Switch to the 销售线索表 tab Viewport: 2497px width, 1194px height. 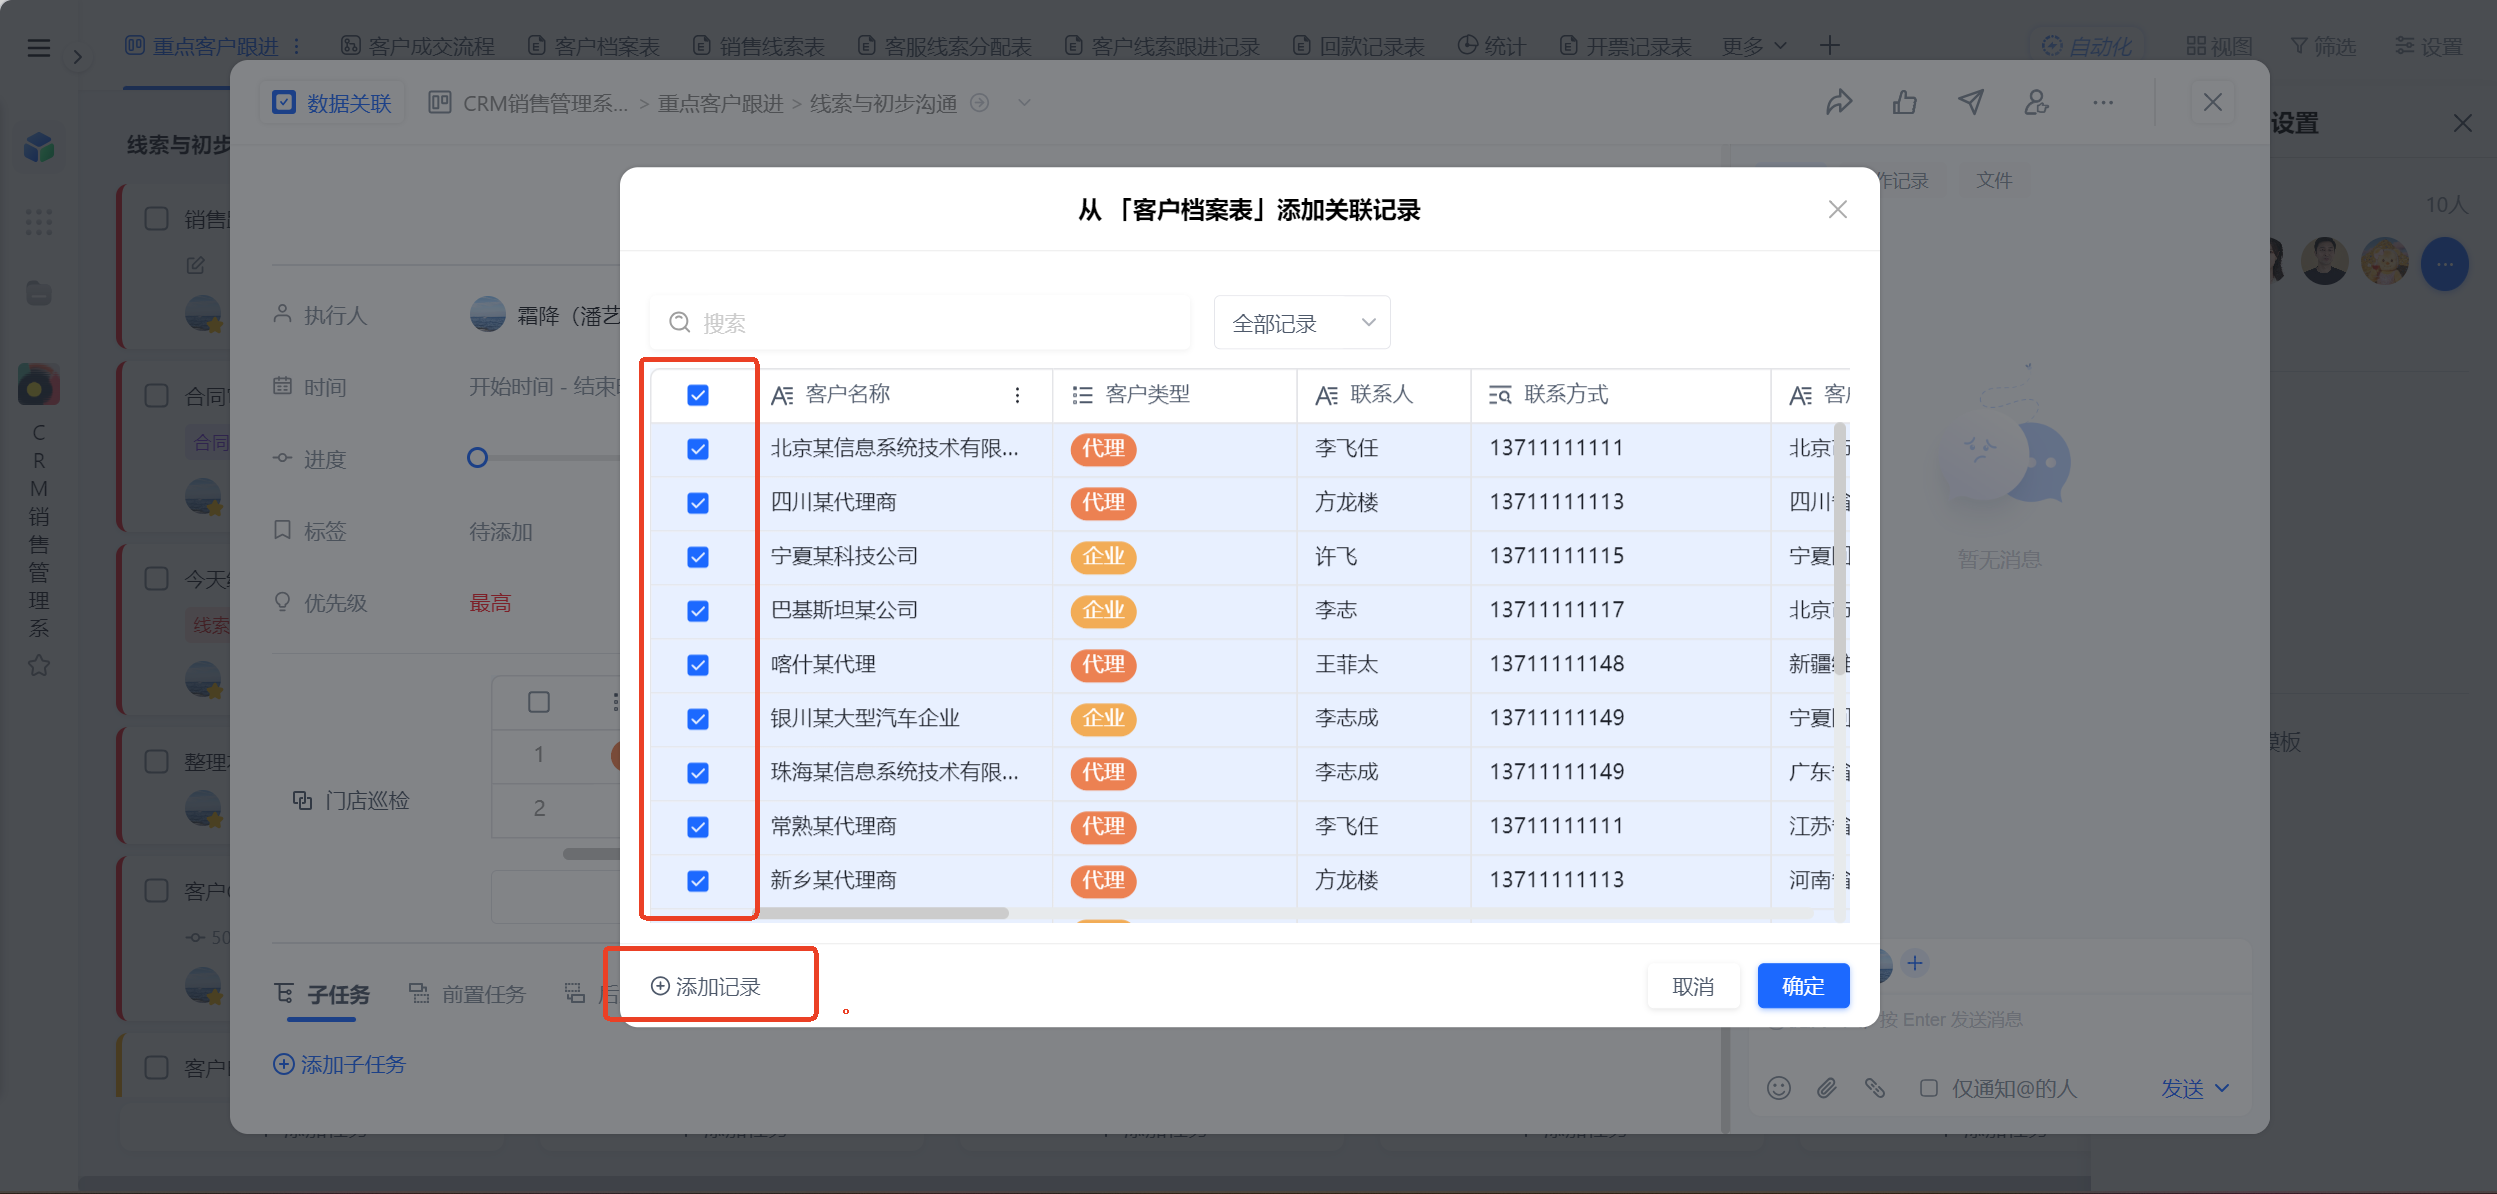click(x=759, y=46)
